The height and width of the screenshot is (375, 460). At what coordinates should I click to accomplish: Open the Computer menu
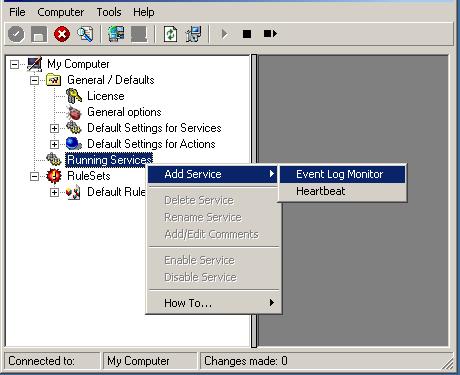coord(61,12)
